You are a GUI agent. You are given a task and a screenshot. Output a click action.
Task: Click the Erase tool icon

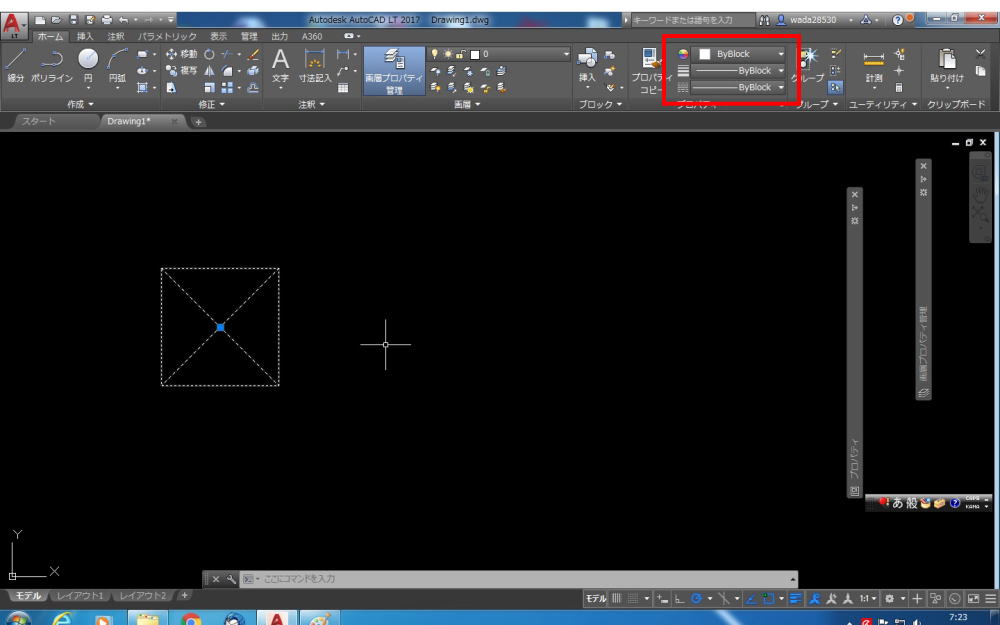point(254,54)
